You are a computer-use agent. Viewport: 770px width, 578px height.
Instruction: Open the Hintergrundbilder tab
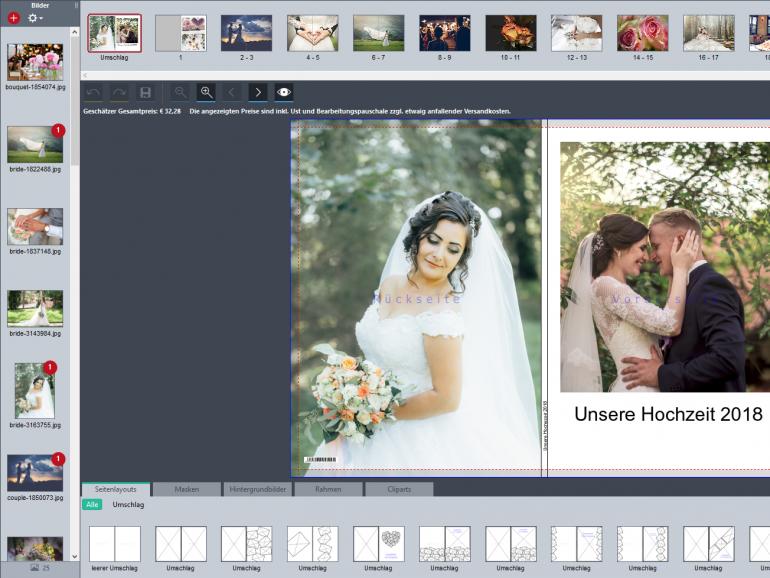[258, 490]
